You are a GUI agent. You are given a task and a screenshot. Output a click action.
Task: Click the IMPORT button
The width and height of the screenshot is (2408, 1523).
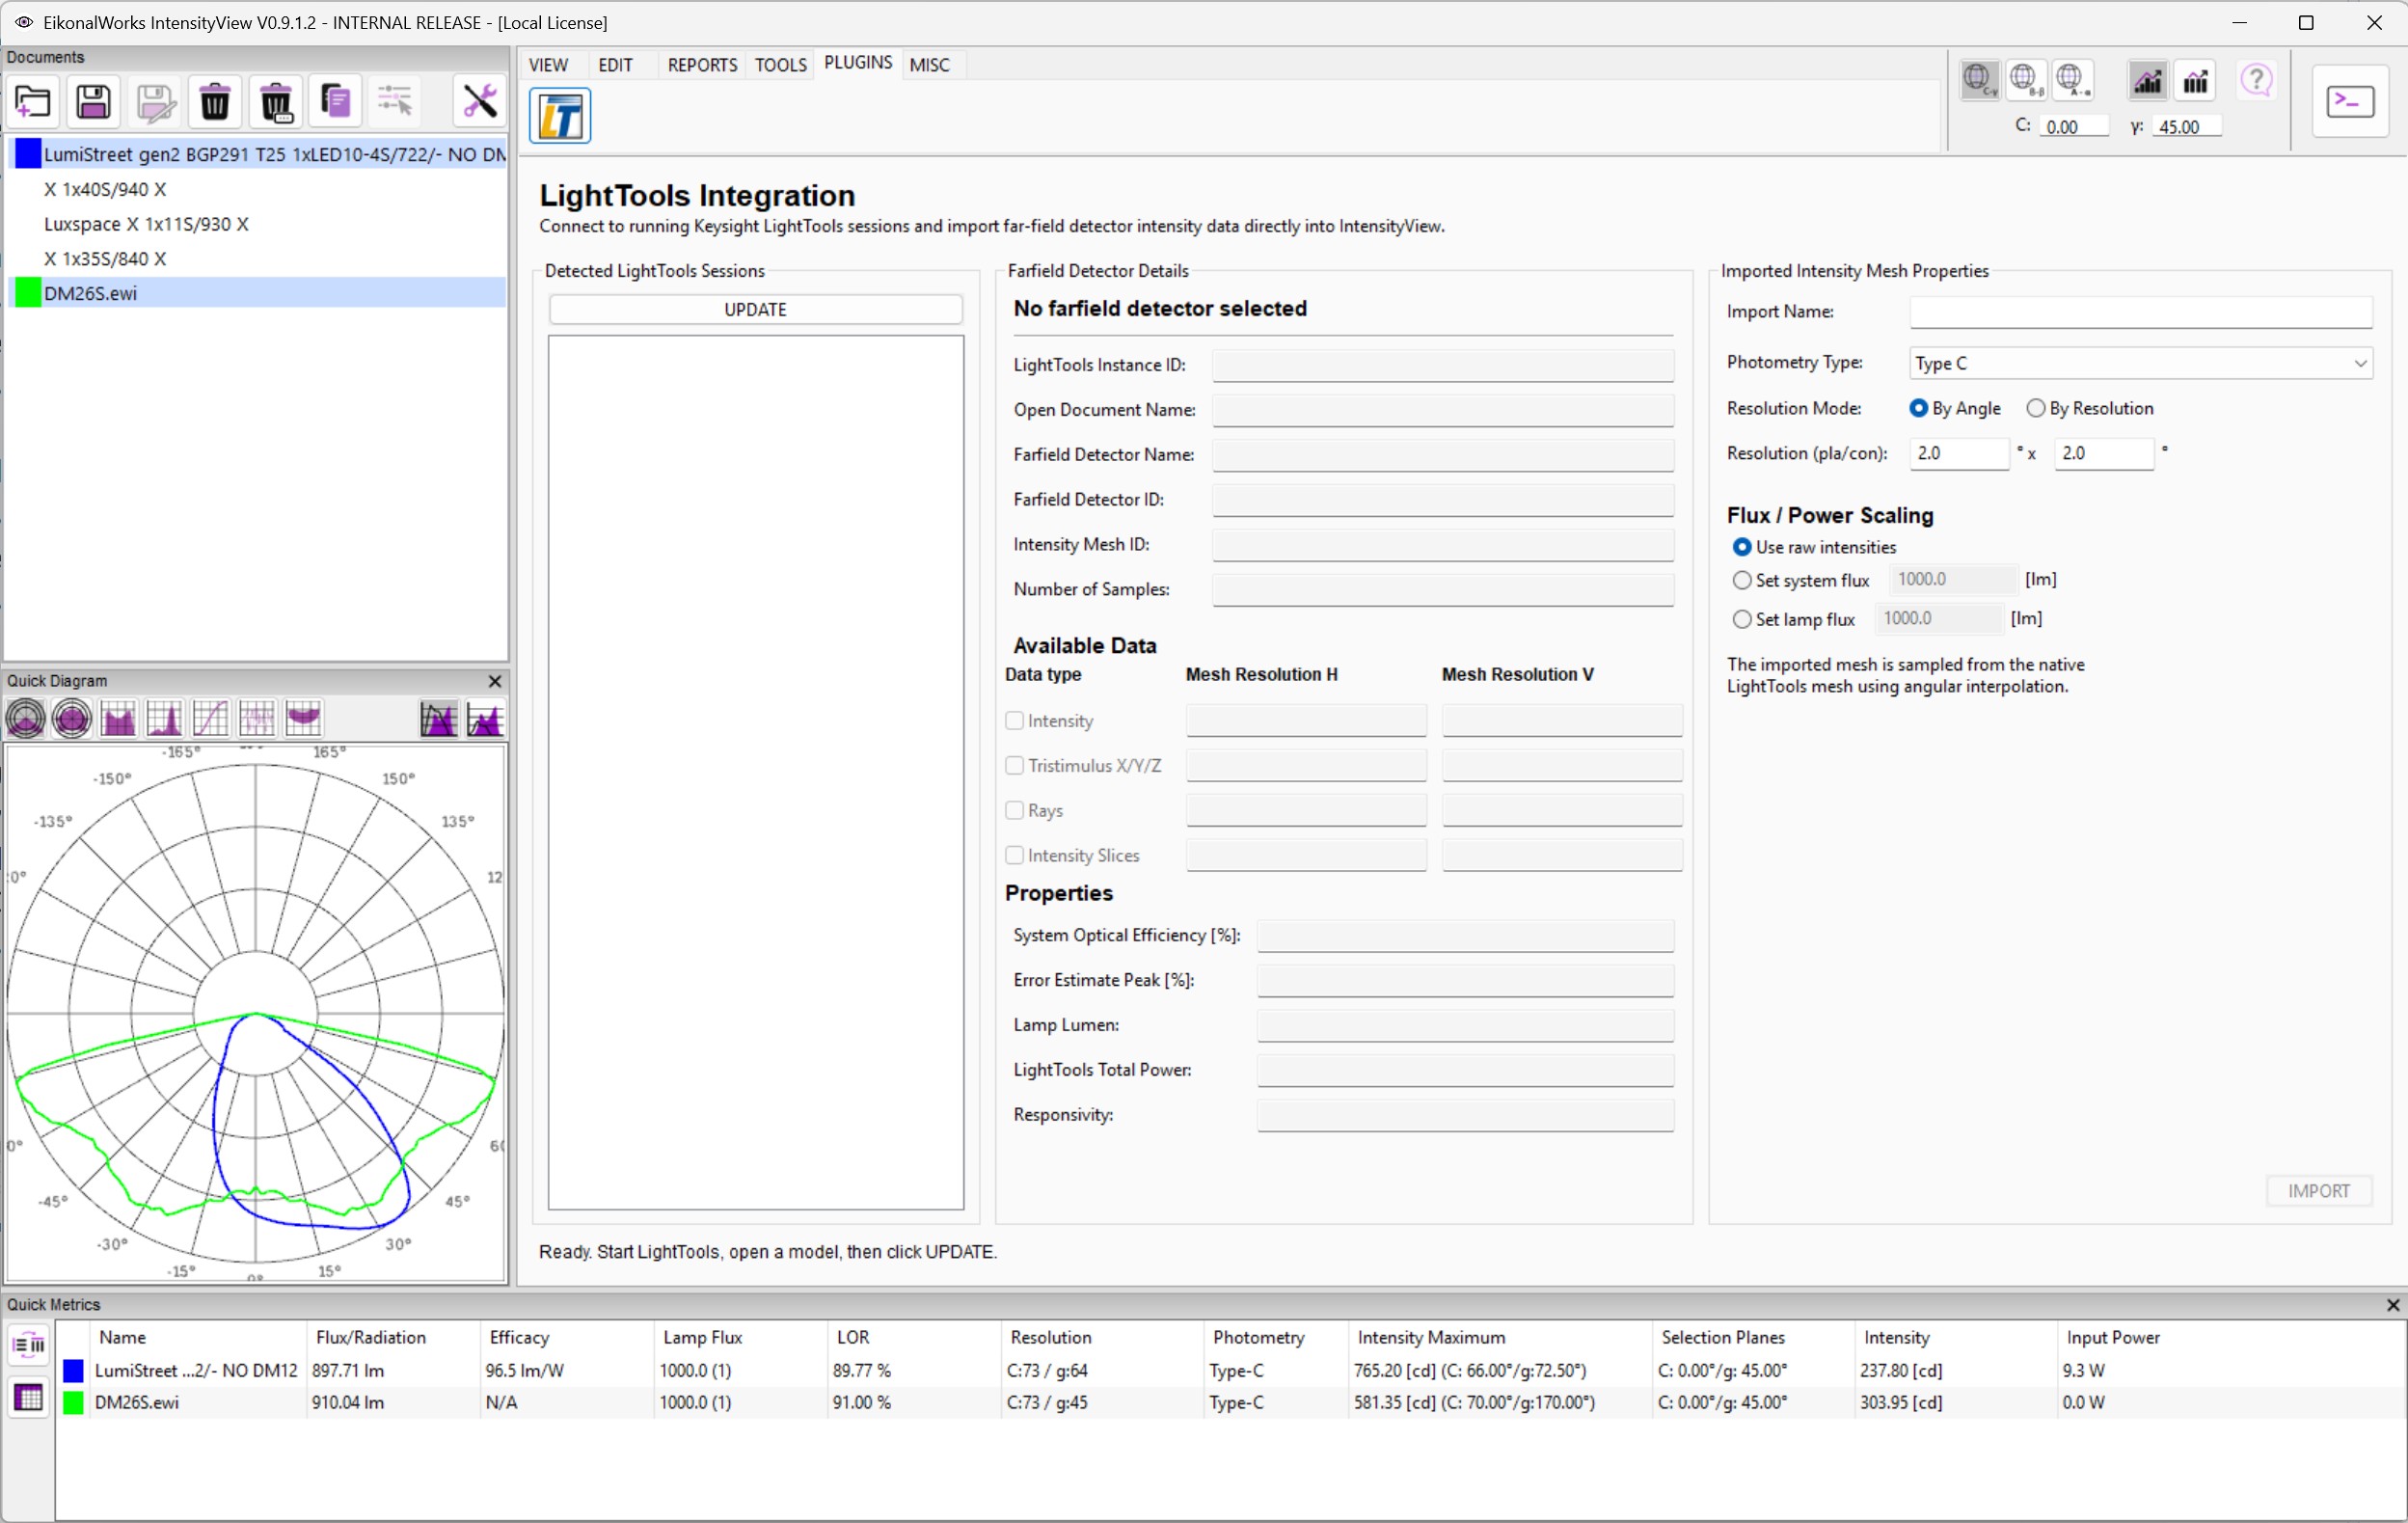2319,1191
